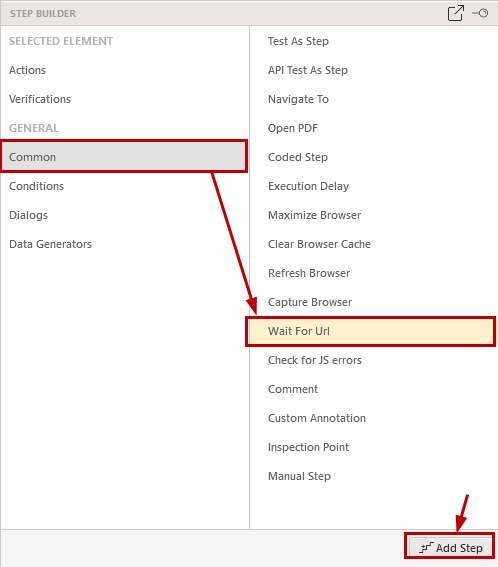The height and width of the screenshot is (567, 498).
Task: Select the Data Generators category
Action: (50, 244)
